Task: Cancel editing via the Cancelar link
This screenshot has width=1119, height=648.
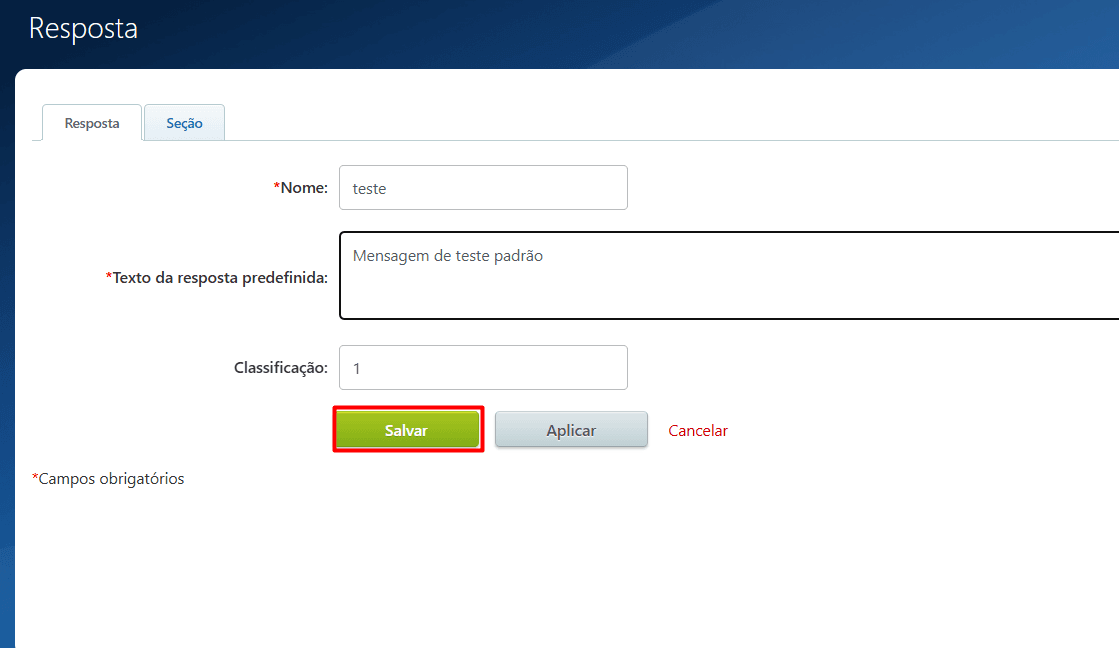Action: click(x=698, y=430)
